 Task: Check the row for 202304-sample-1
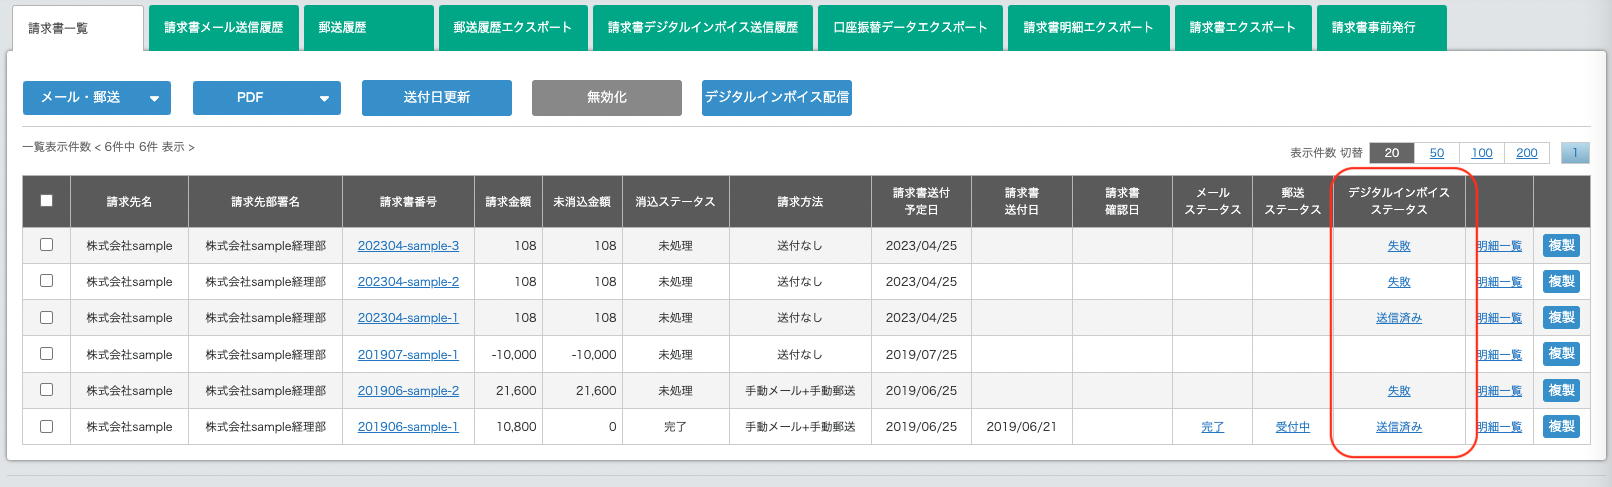[46, 317]
